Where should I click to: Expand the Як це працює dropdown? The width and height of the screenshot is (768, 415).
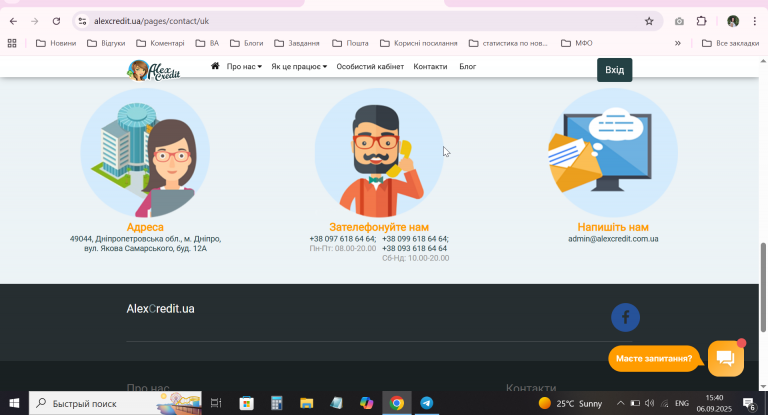pyautogui.click(x=299, y=66)
